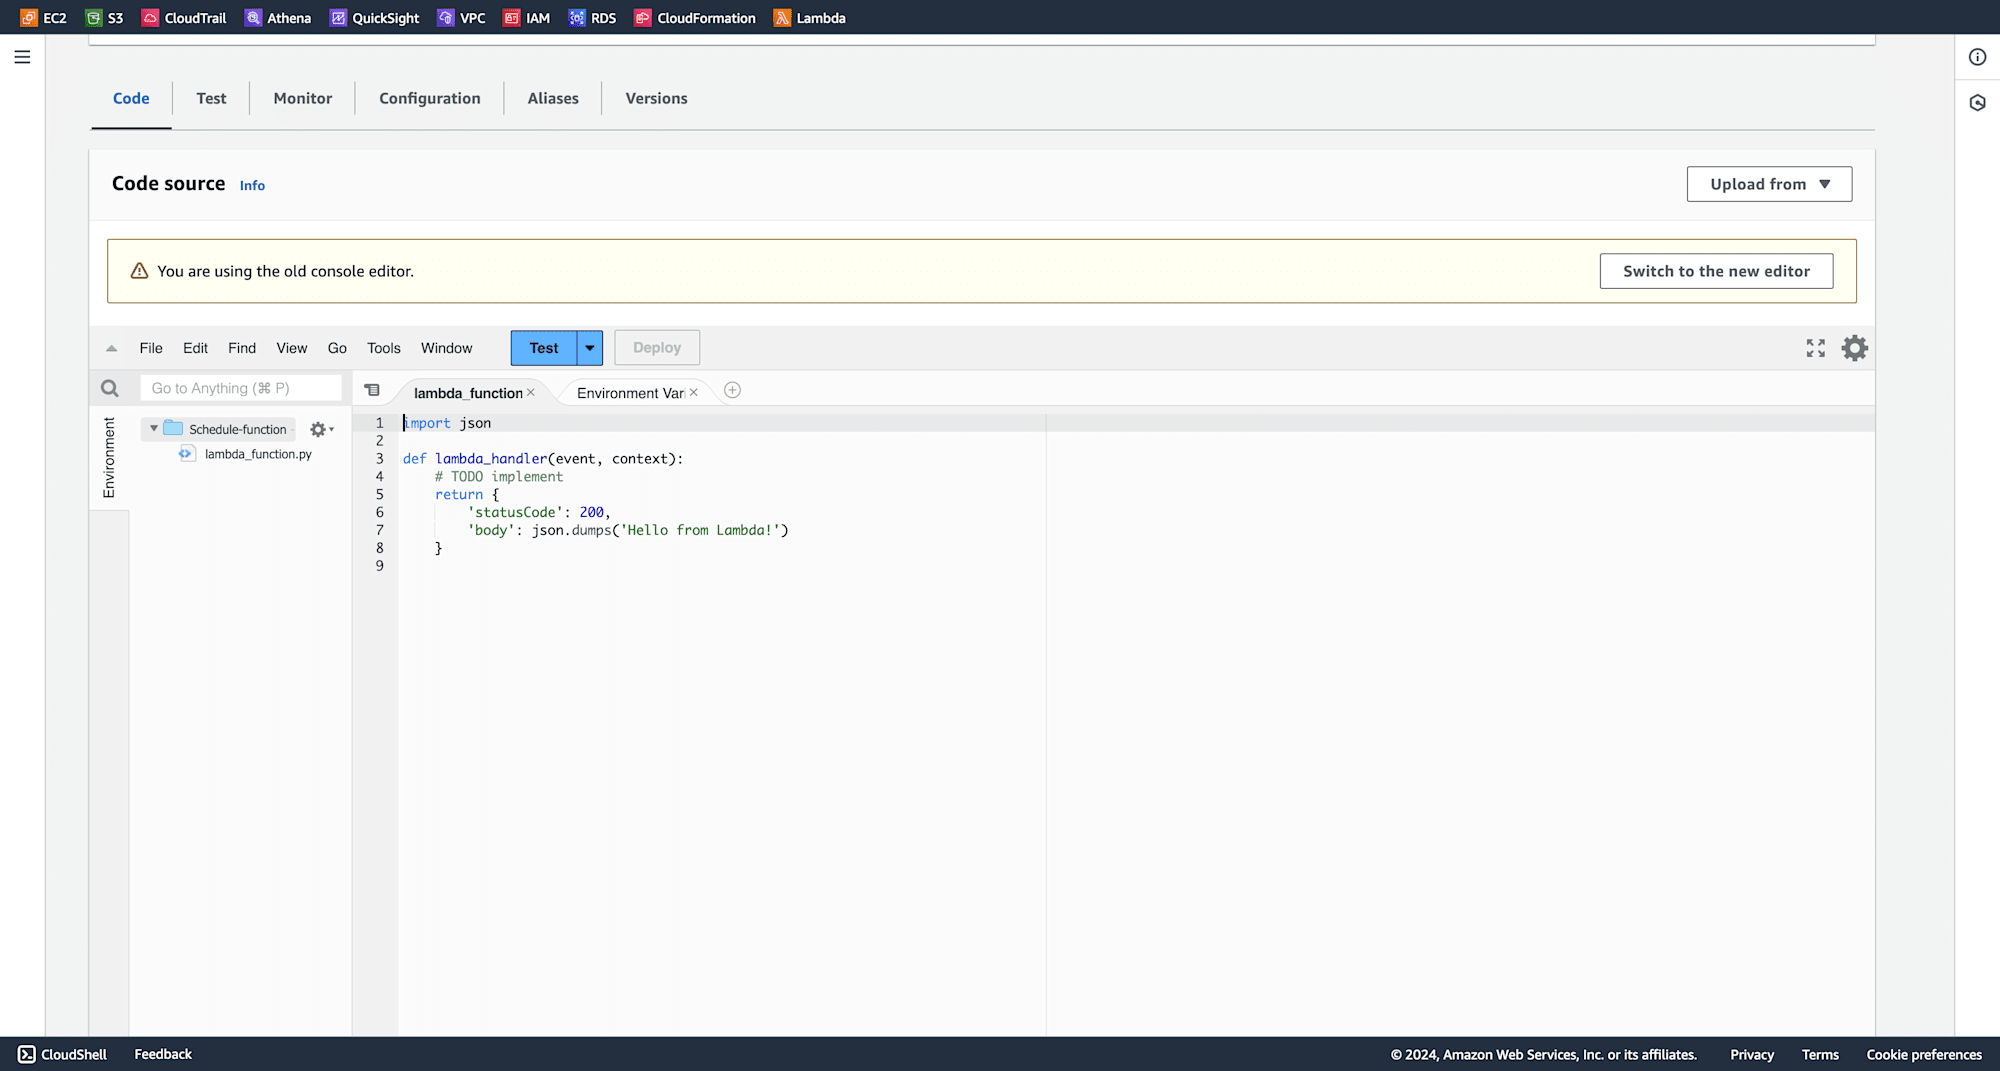Open the Upload from dropdown
The height and width of the screenshot is (1071, 2000).
pyautogui.click(x=1769, y=184)
